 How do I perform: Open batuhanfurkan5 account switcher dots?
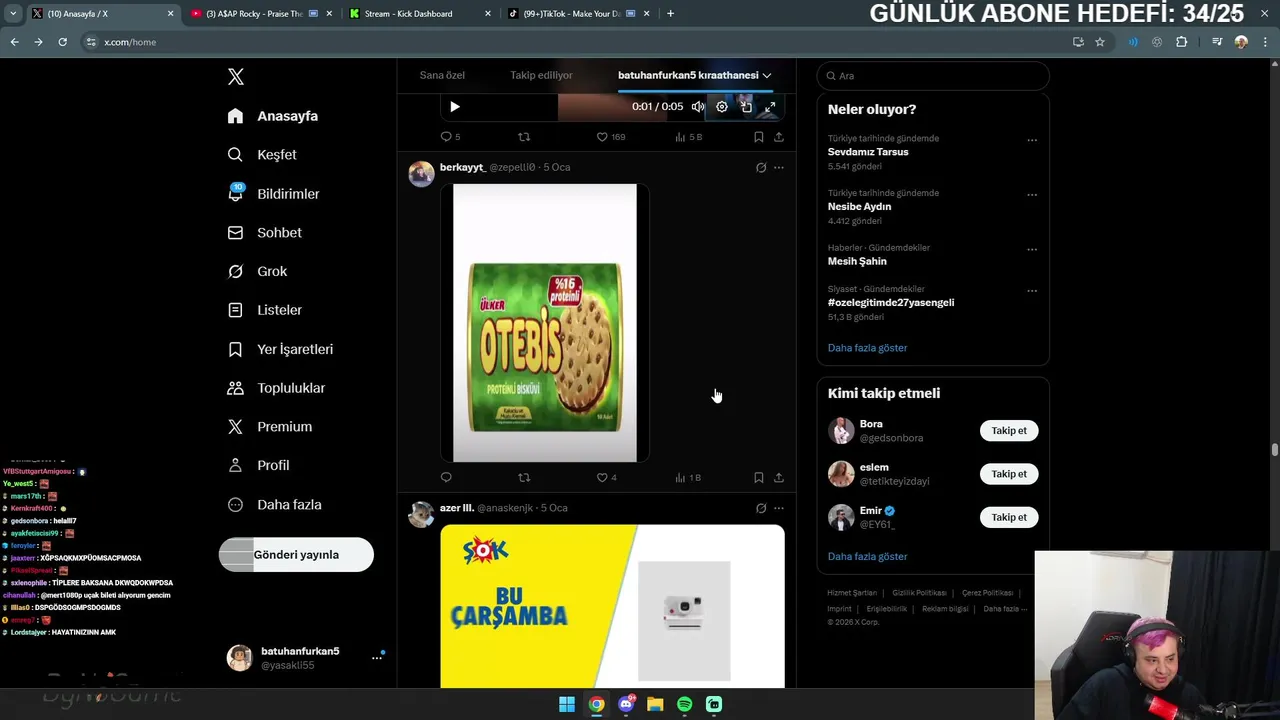(x=377, y=657)
